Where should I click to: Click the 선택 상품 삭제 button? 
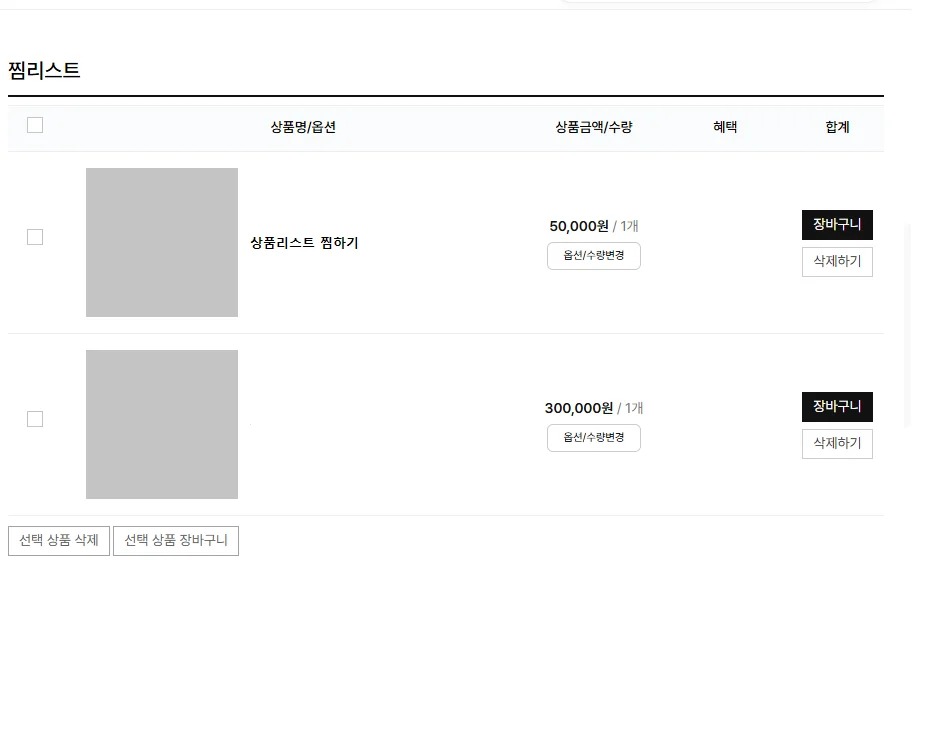(59, 541)
